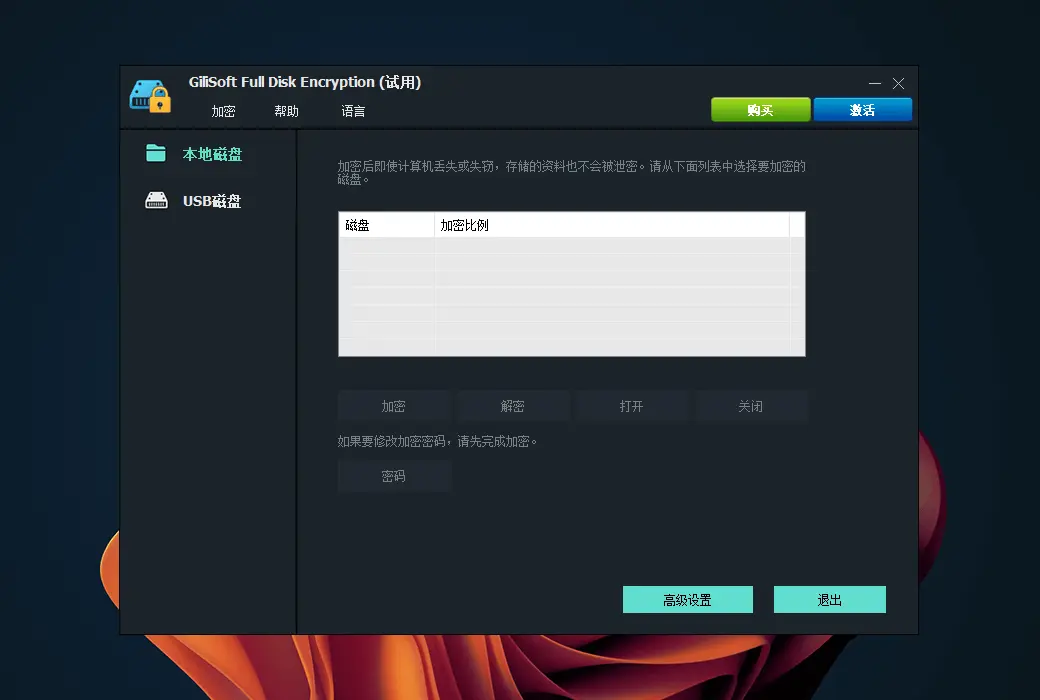
Task: Click the green folder icon beside 本地磁盘
Action: 156,153
